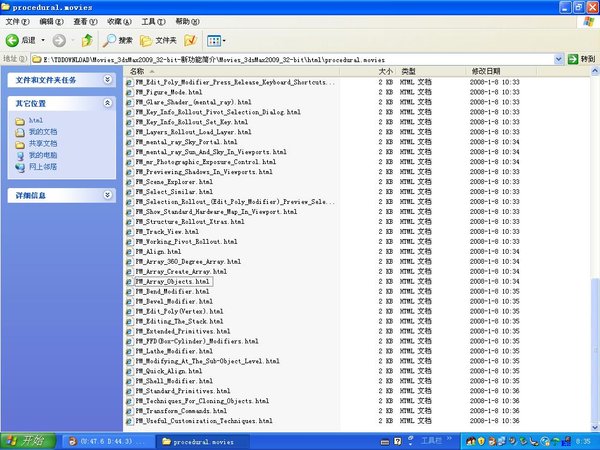Click the PW_Shell_Modifier.html file icon
This screenshot has height=450, width=600.
(x=129, y=381)
